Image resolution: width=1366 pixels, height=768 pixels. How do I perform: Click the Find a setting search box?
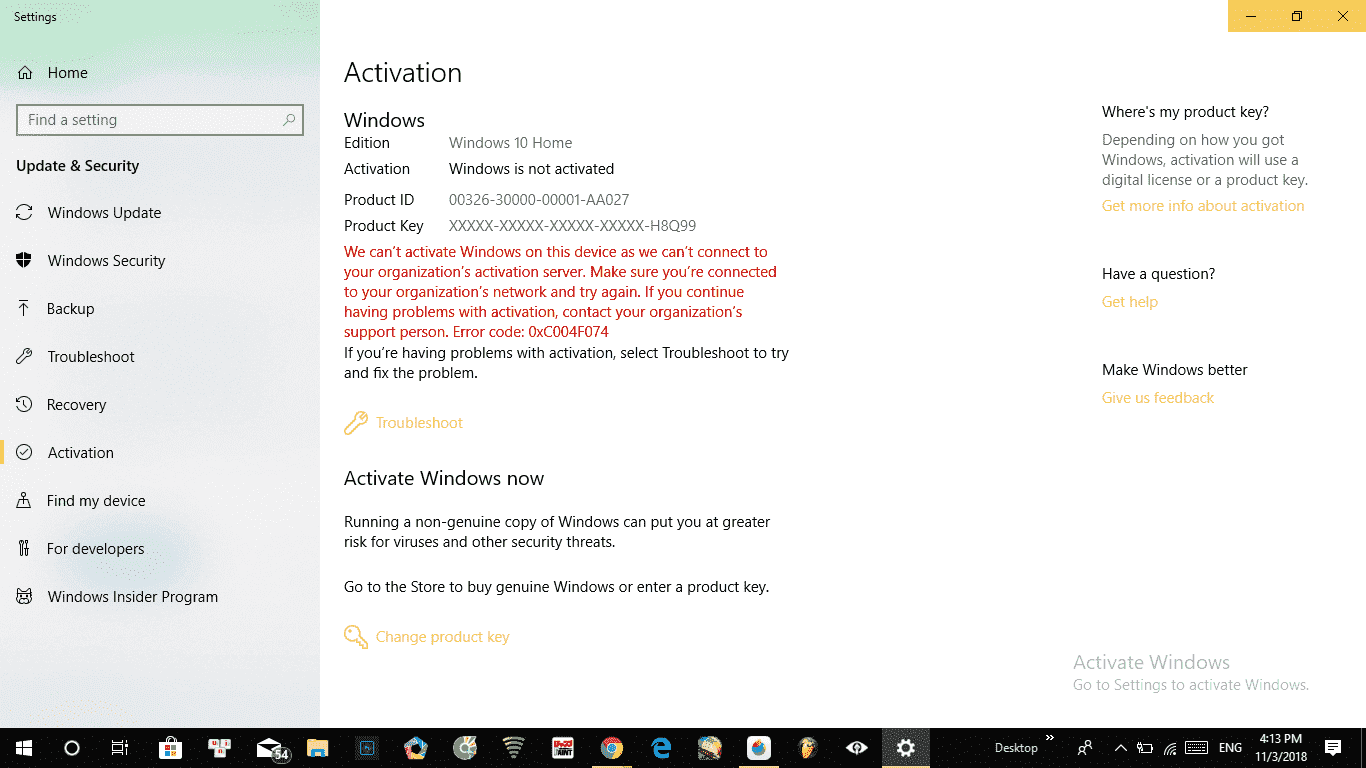160,120
